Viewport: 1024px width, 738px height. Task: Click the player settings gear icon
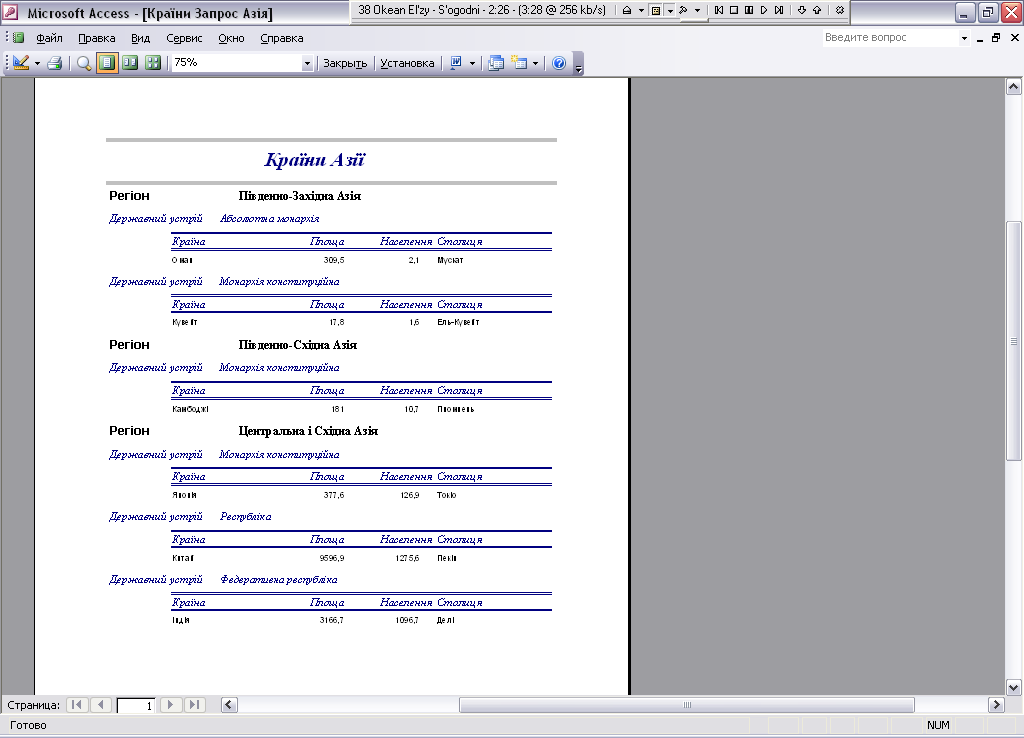pyautogui.click(x=839, y=10)
